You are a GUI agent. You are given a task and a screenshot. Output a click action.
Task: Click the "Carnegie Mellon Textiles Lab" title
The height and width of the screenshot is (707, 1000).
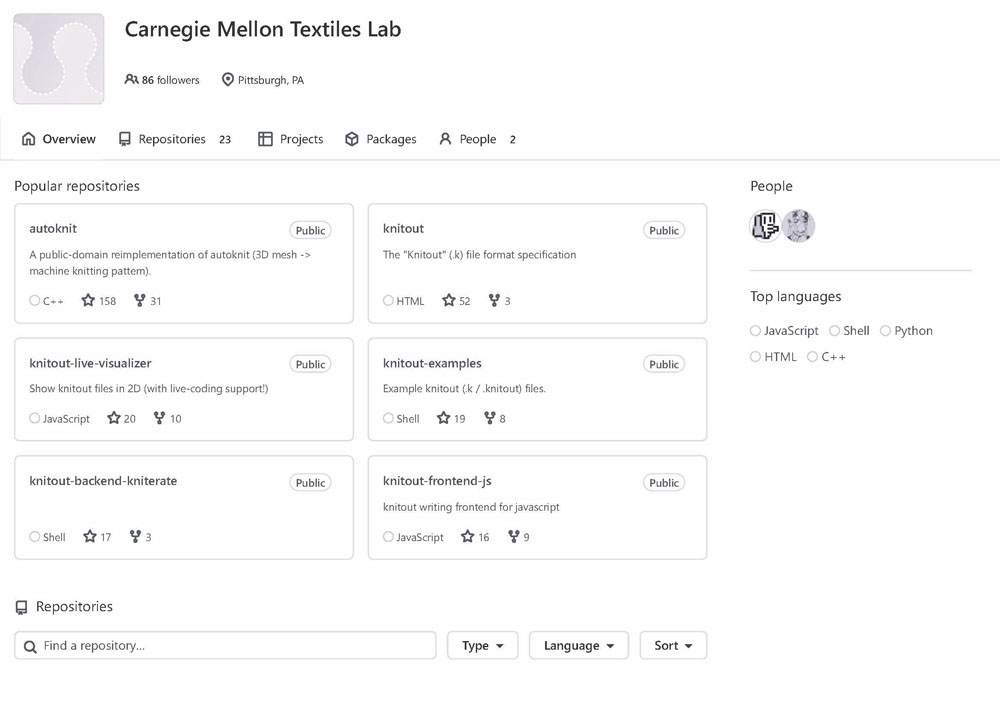coord(263,29)
